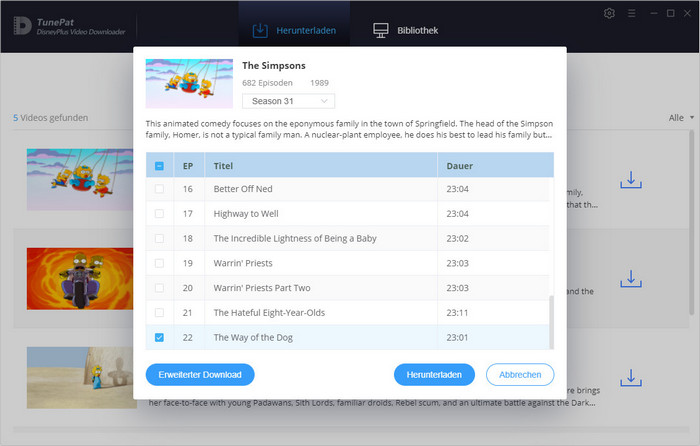Click 'The Simpsons' title in dialog
Viewport: 700px width, 446px height.
[x=274, y=66]
